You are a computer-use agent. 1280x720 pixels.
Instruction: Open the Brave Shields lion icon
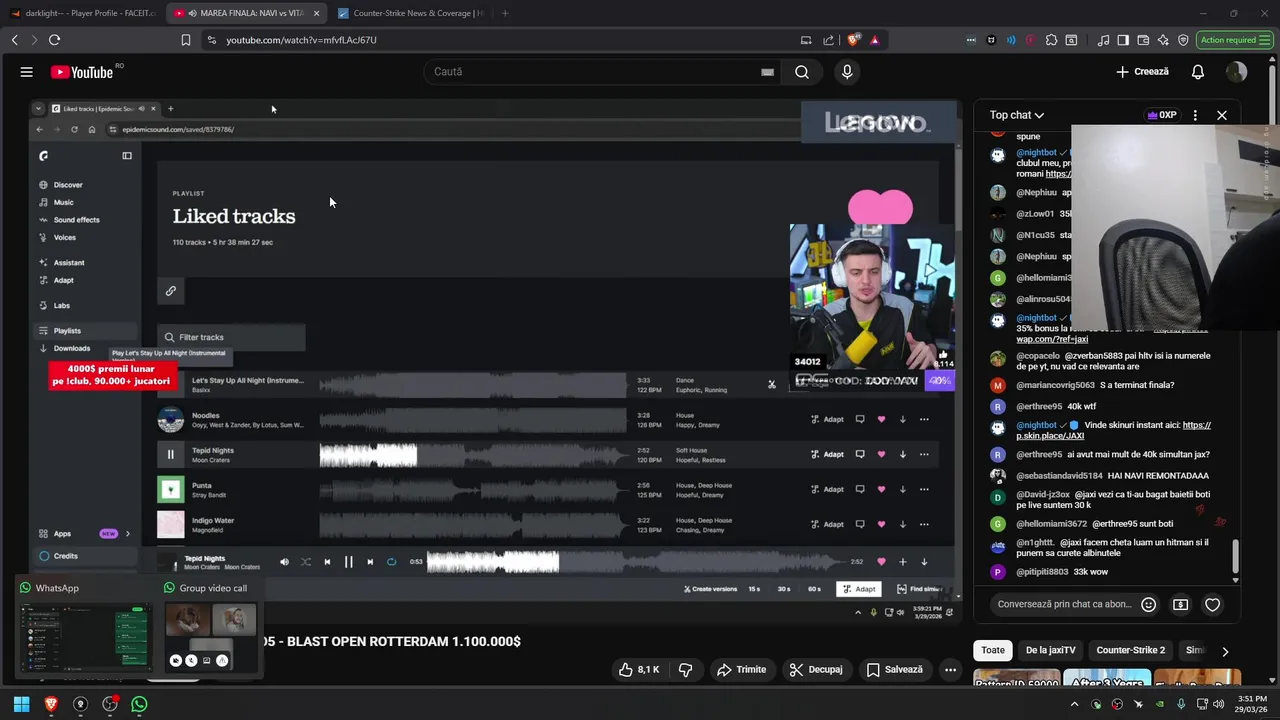pos(853,40)
